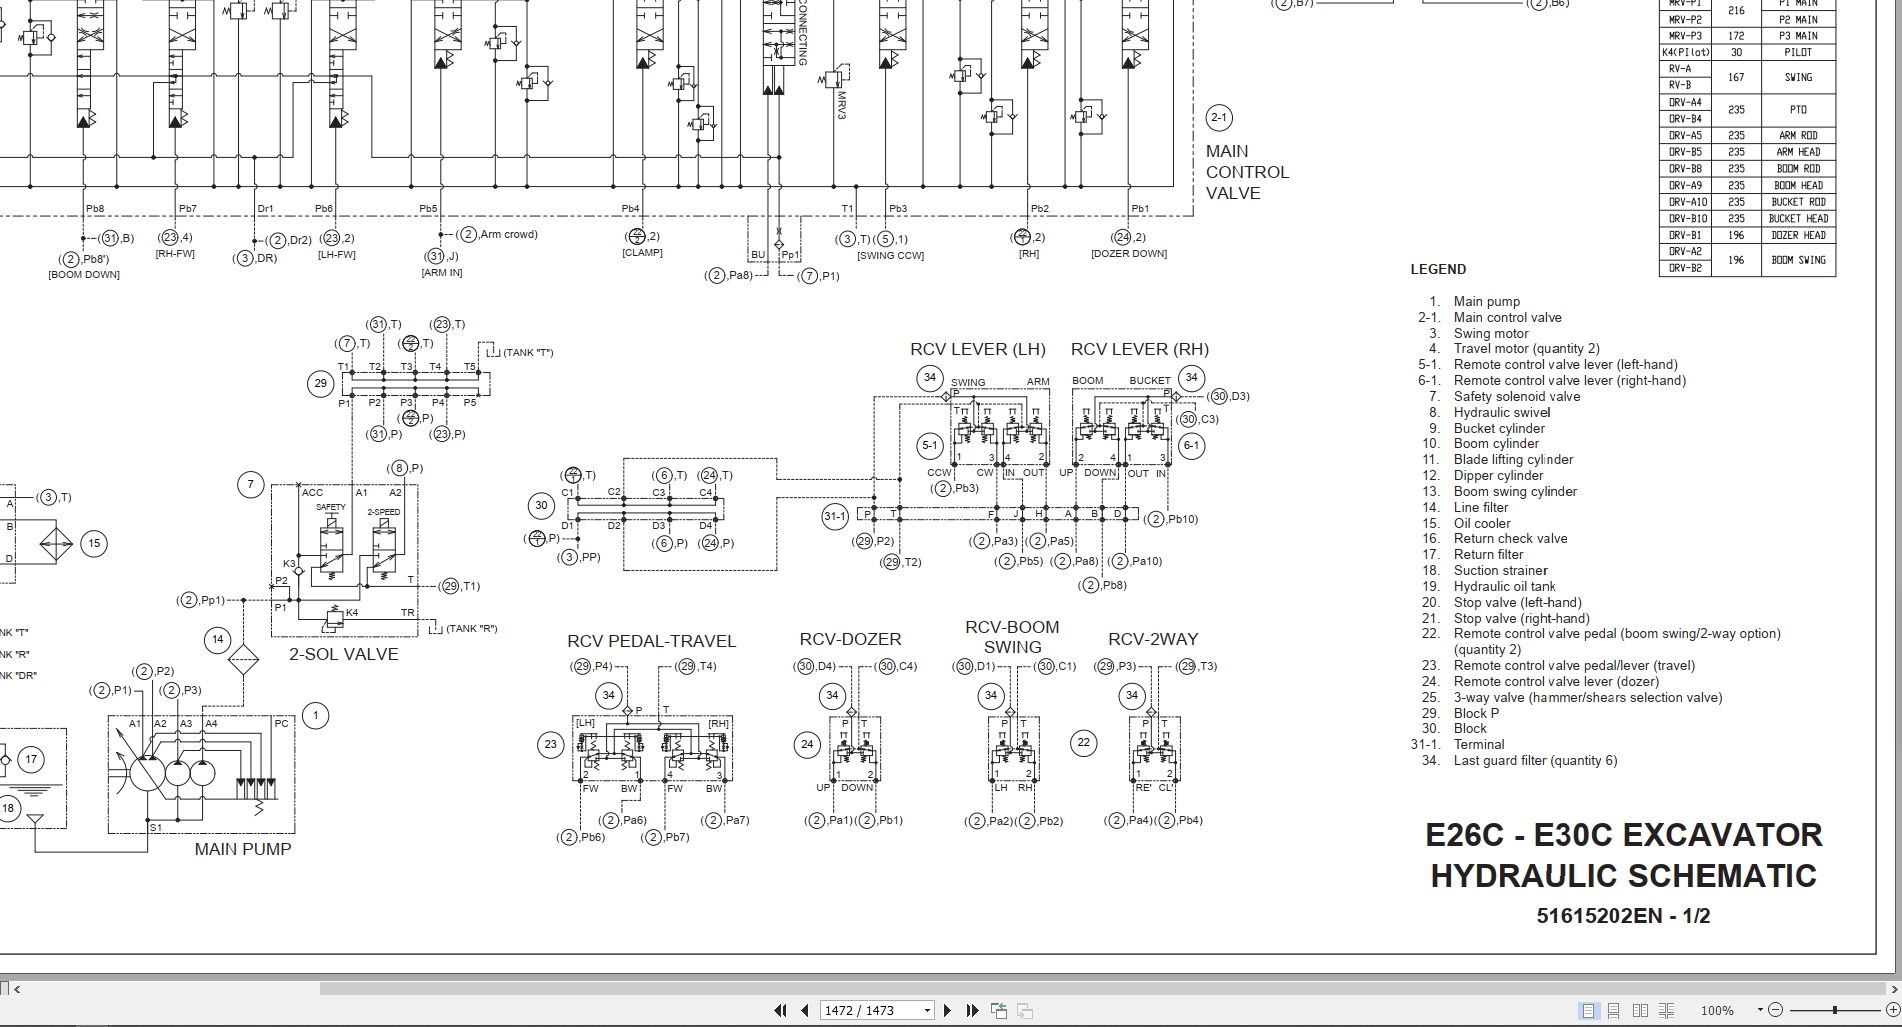This screenshot has width=1902, height=1027.
Task: Go to the first page
Action: pos(780,1010)
